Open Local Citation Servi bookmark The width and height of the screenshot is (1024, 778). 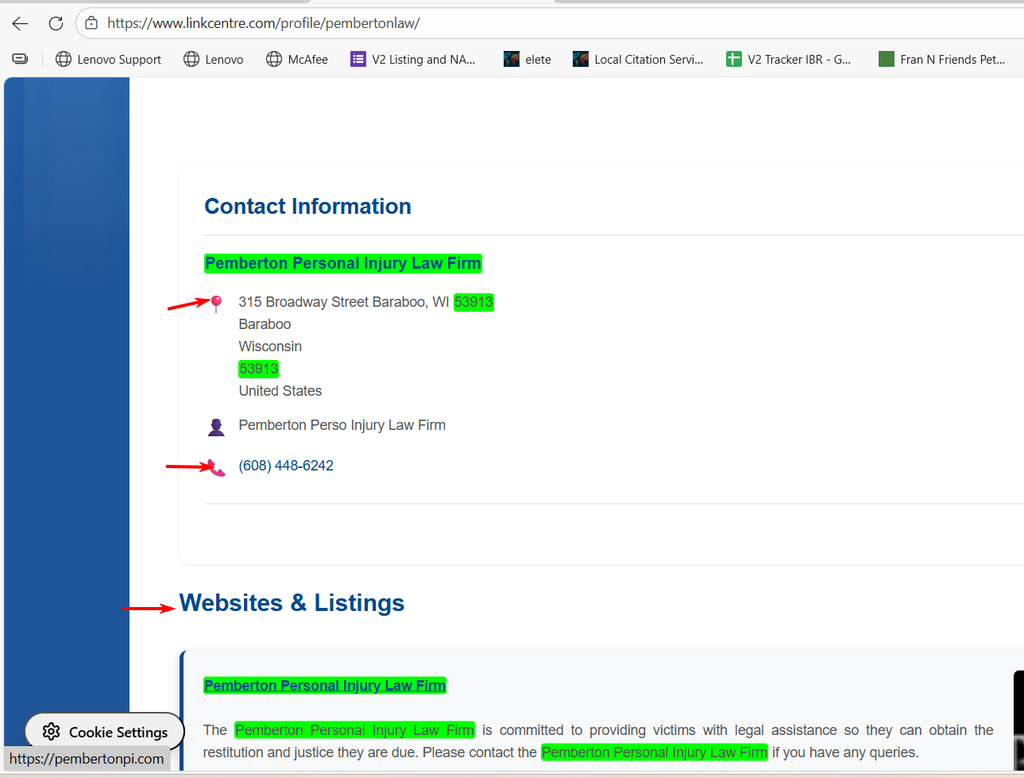pyautogui.click(x=638, y=59)
